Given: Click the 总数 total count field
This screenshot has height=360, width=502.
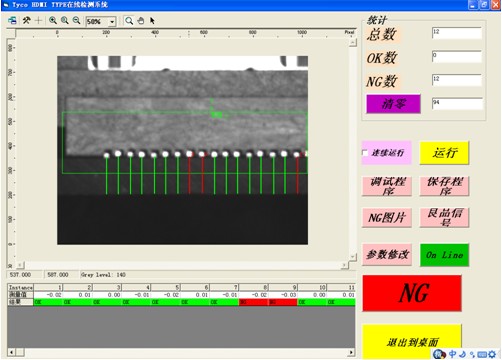Looking at the screenshot, I should coord(457,33).
